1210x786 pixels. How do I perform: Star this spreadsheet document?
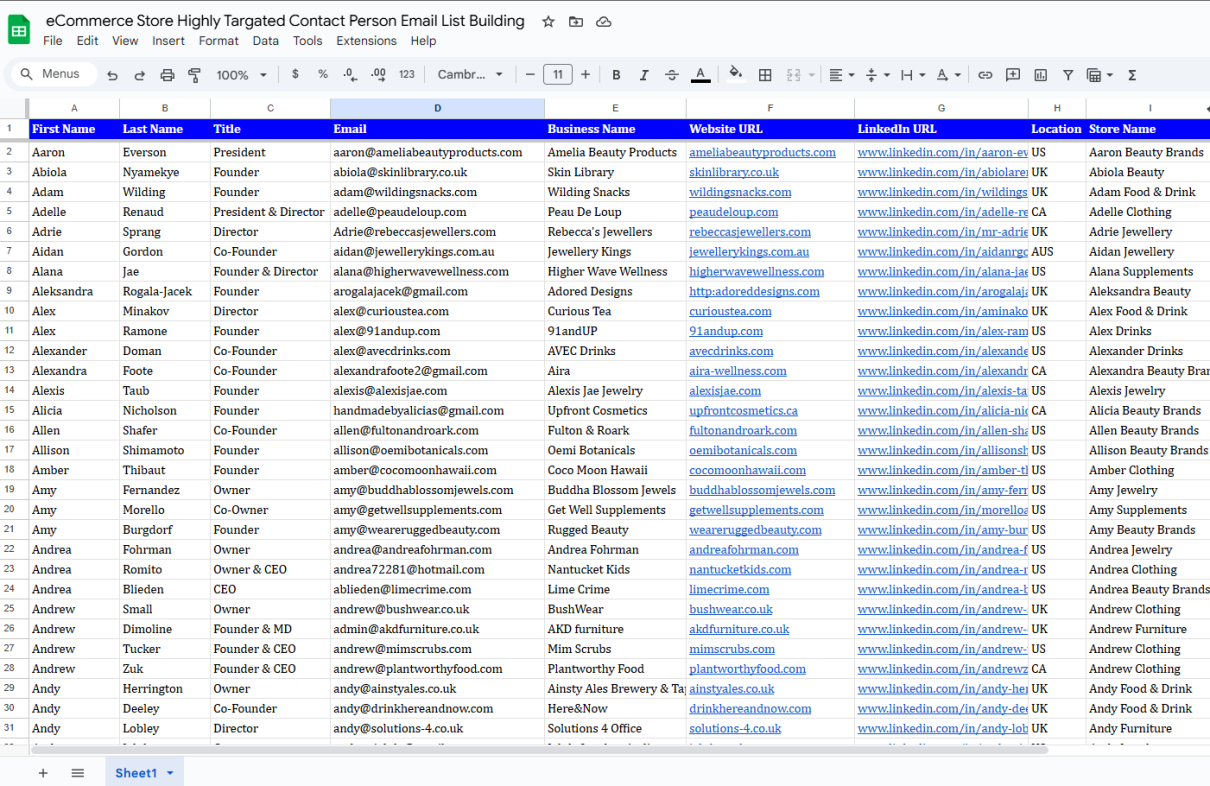click(548, 21)
